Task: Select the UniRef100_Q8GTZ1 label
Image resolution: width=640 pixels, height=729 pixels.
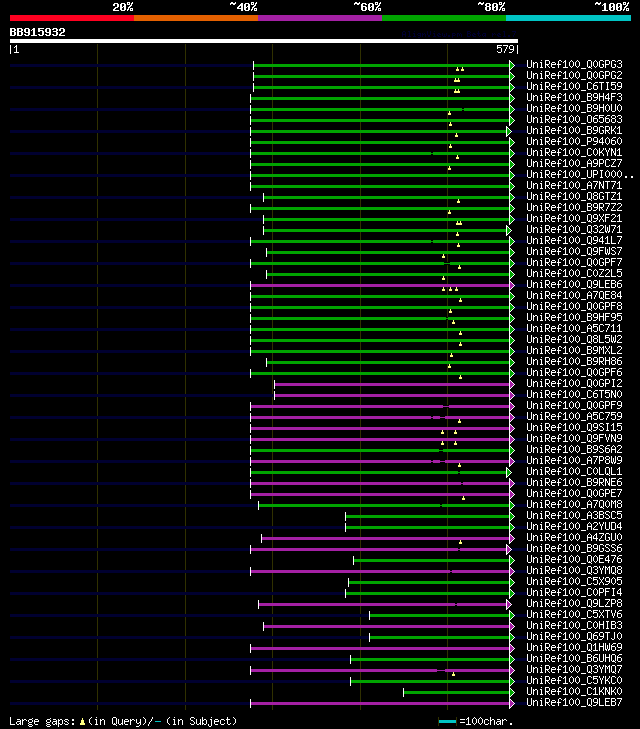Action: pyautogui.click(x=574, y=197)
